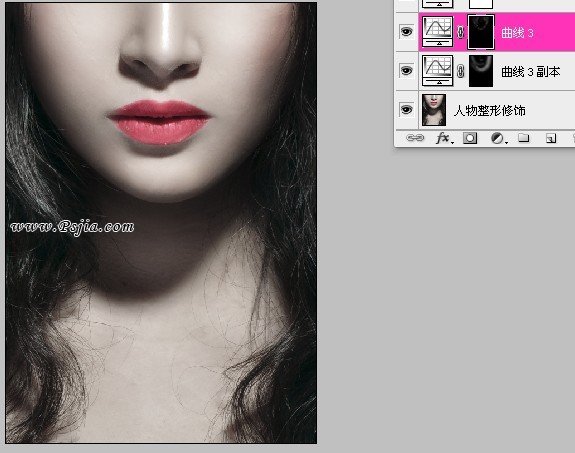The image size is (575, 453).
Task: Create a new group with the folder icon
Action: (523, 138)
